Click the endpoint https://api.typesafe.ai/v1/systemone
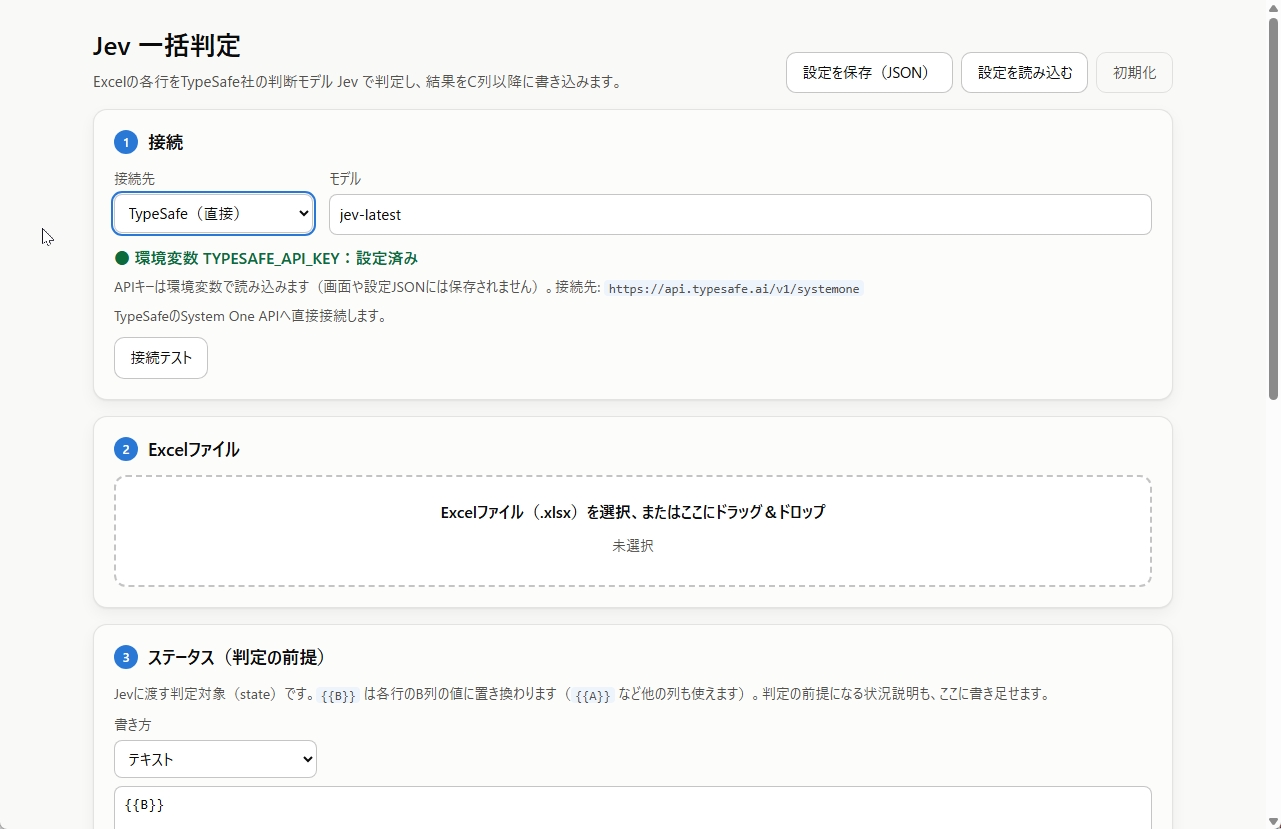Viewport: 1281px width, 829px height. (734, 289)
